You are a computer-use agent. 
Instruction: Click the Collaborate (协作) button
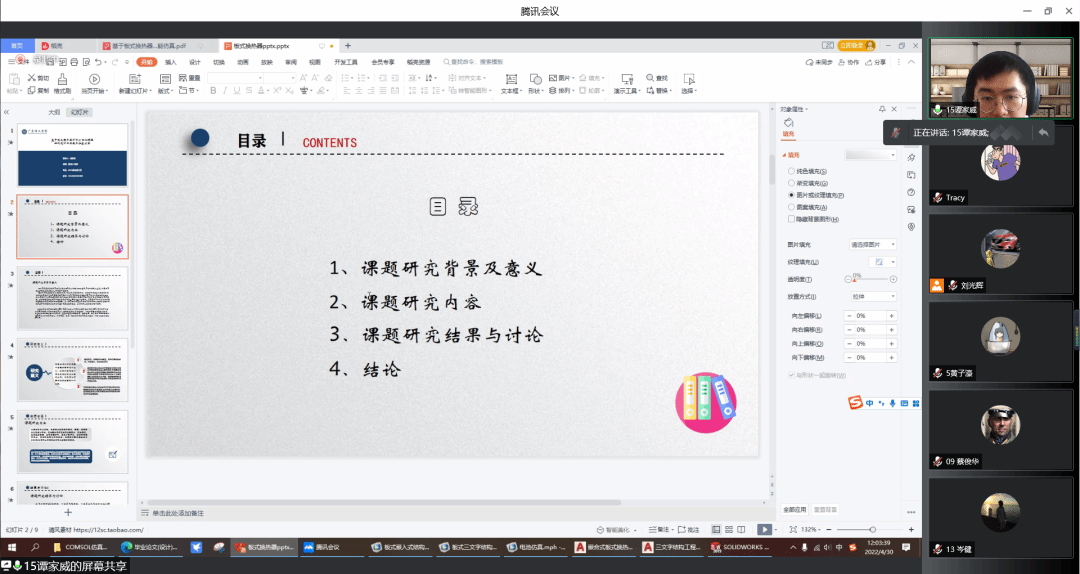pos(845,62)
